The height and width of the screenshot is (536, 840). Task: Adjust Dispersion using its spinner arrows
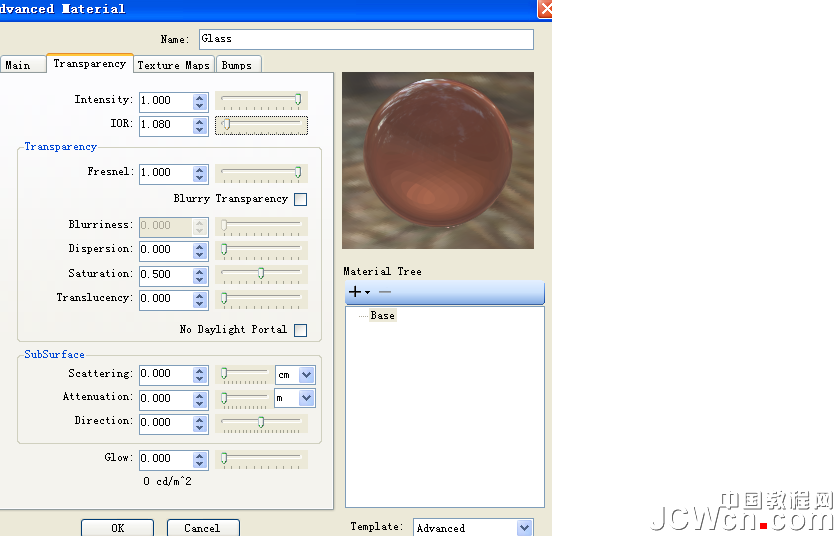[x=200, y=251]
